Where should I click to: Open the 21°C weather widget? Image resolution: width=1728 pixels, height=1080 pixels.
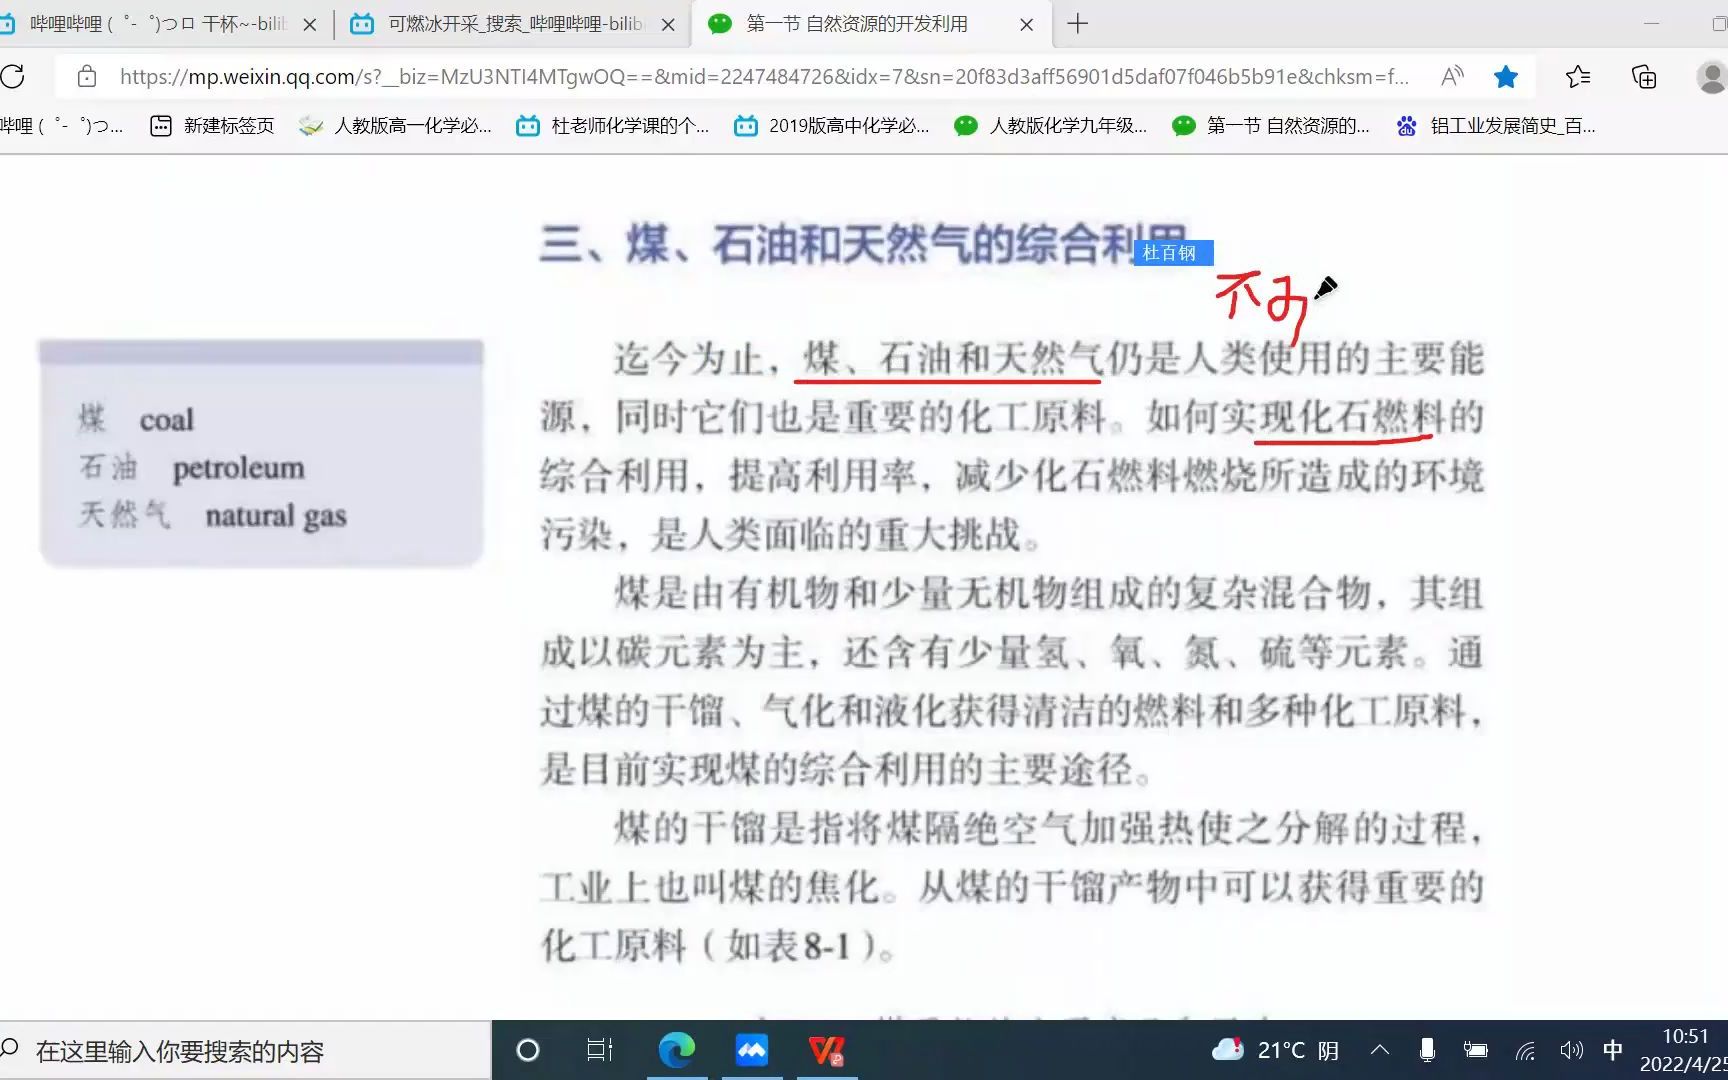(1276, 1051)
